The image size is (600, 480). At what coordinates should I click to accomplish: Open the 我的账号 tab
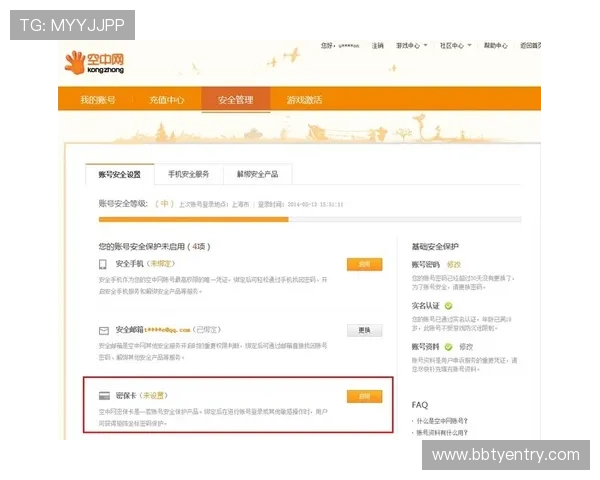[98, 100]
